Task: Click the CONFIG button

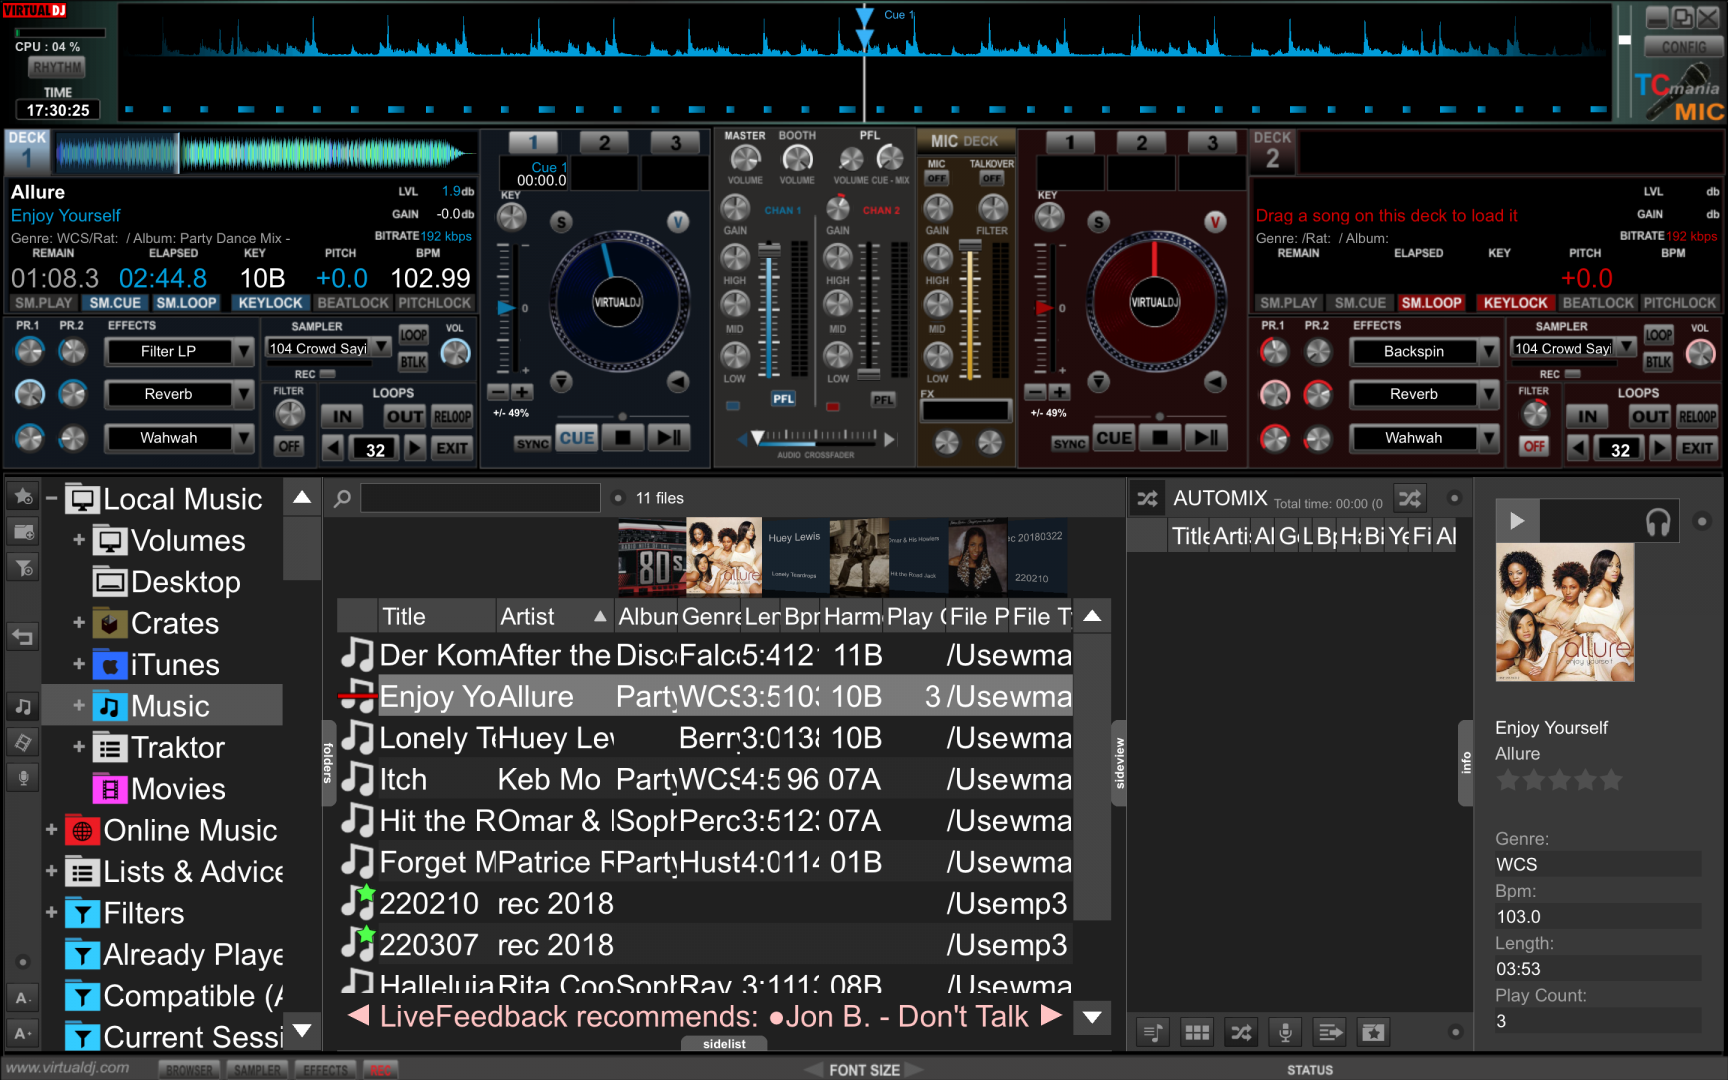Action: click(x=1684, y=47)
